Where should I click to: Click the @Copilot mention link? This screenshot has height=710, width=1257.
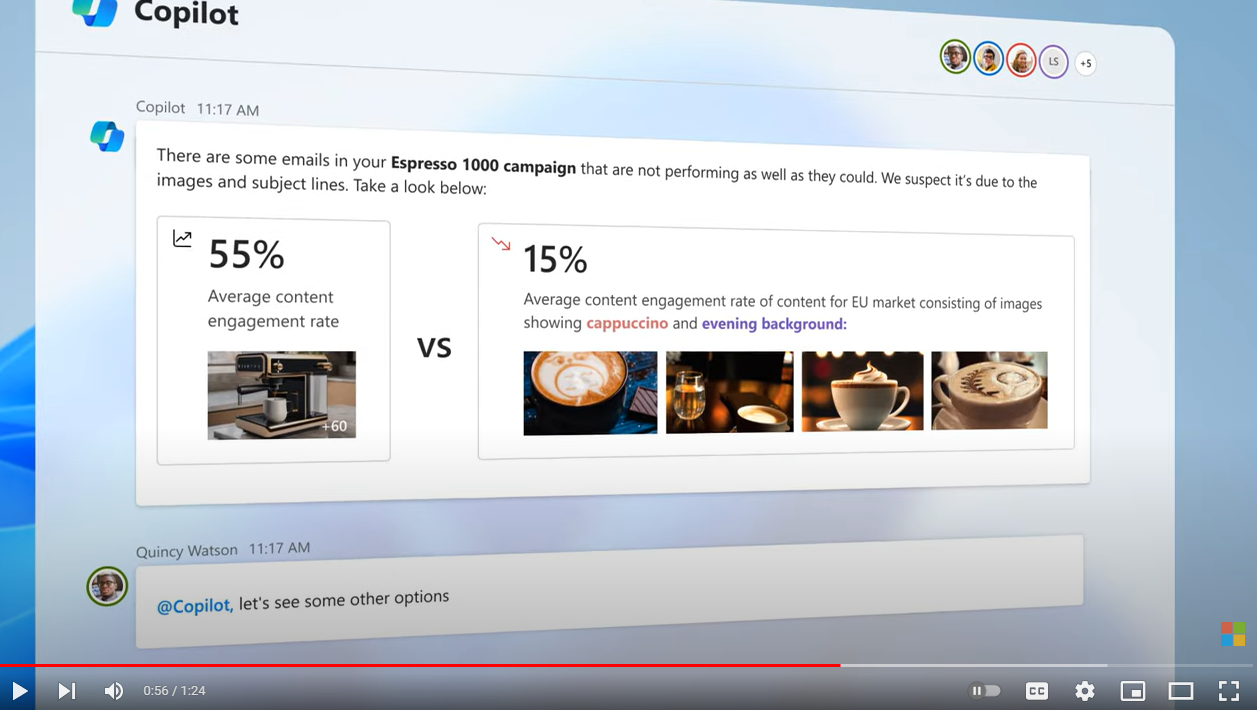click(x=195, y=605)
